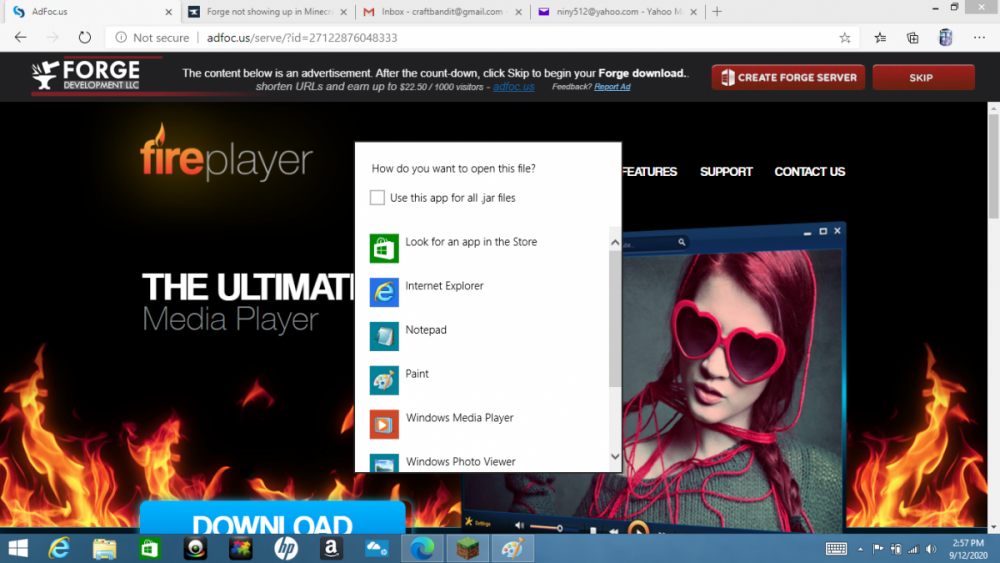The image size is (1000, 563).
Task: Check 'Use this app for all .jar files'
Action: 377,198
